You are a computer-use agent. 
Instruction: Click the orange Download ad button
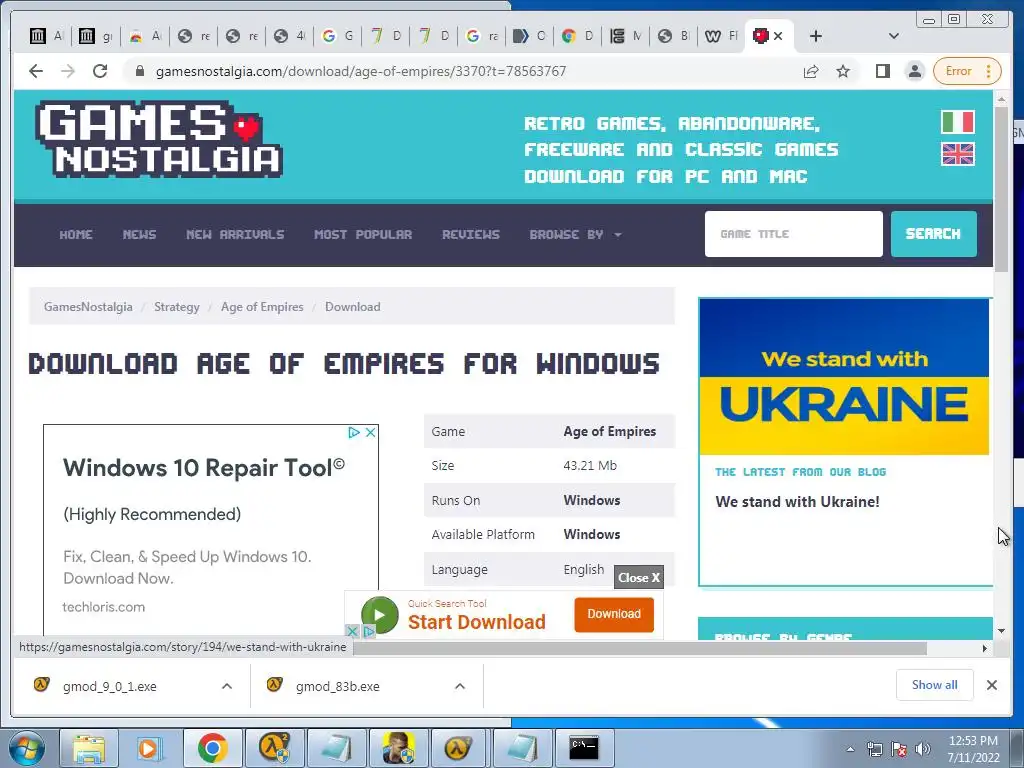pos(614,614)
